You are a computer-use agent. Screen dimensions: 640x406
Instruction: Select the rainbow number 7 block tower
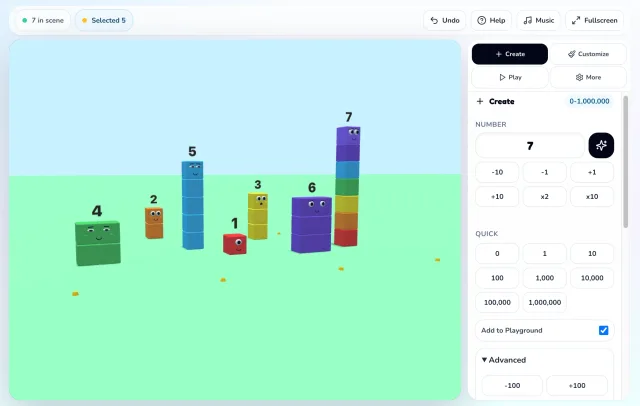tap(347, 186)
